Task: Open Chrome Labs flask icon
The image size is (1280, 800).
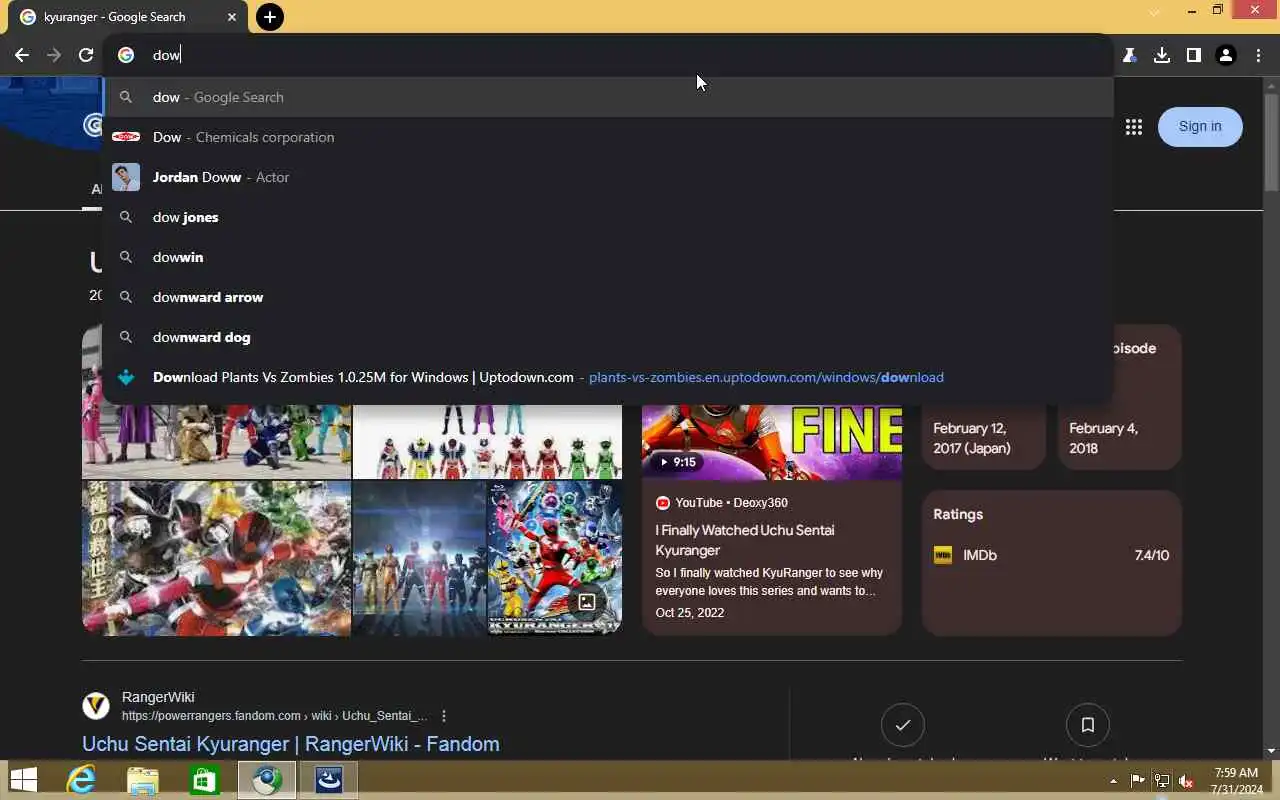Action: 1129,55
